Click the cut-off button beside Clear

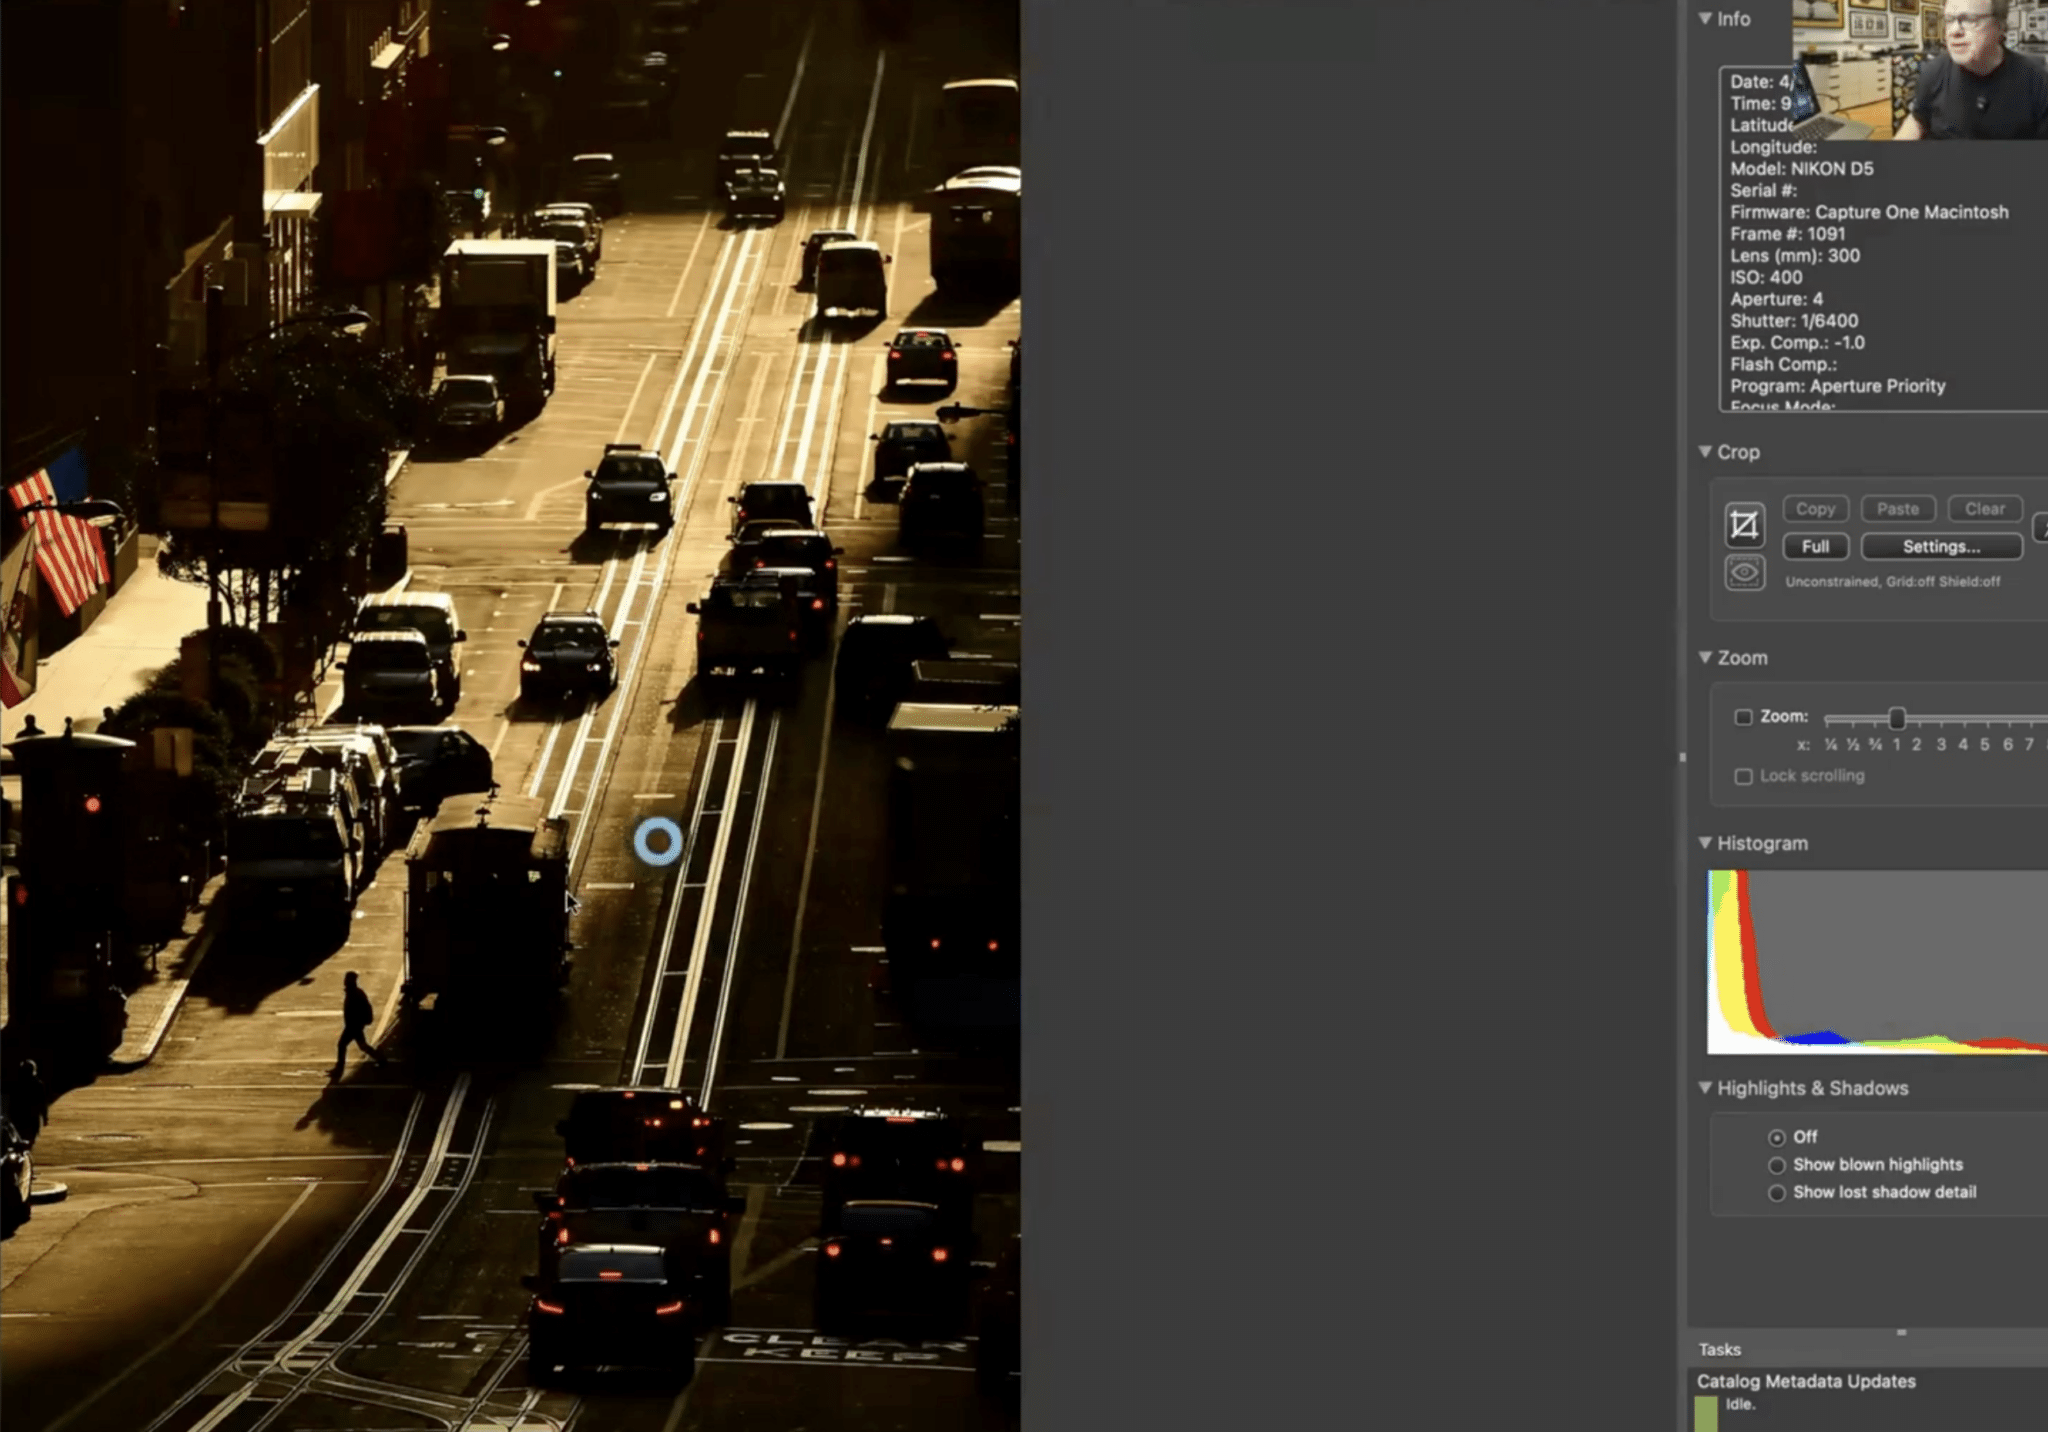2040,526
